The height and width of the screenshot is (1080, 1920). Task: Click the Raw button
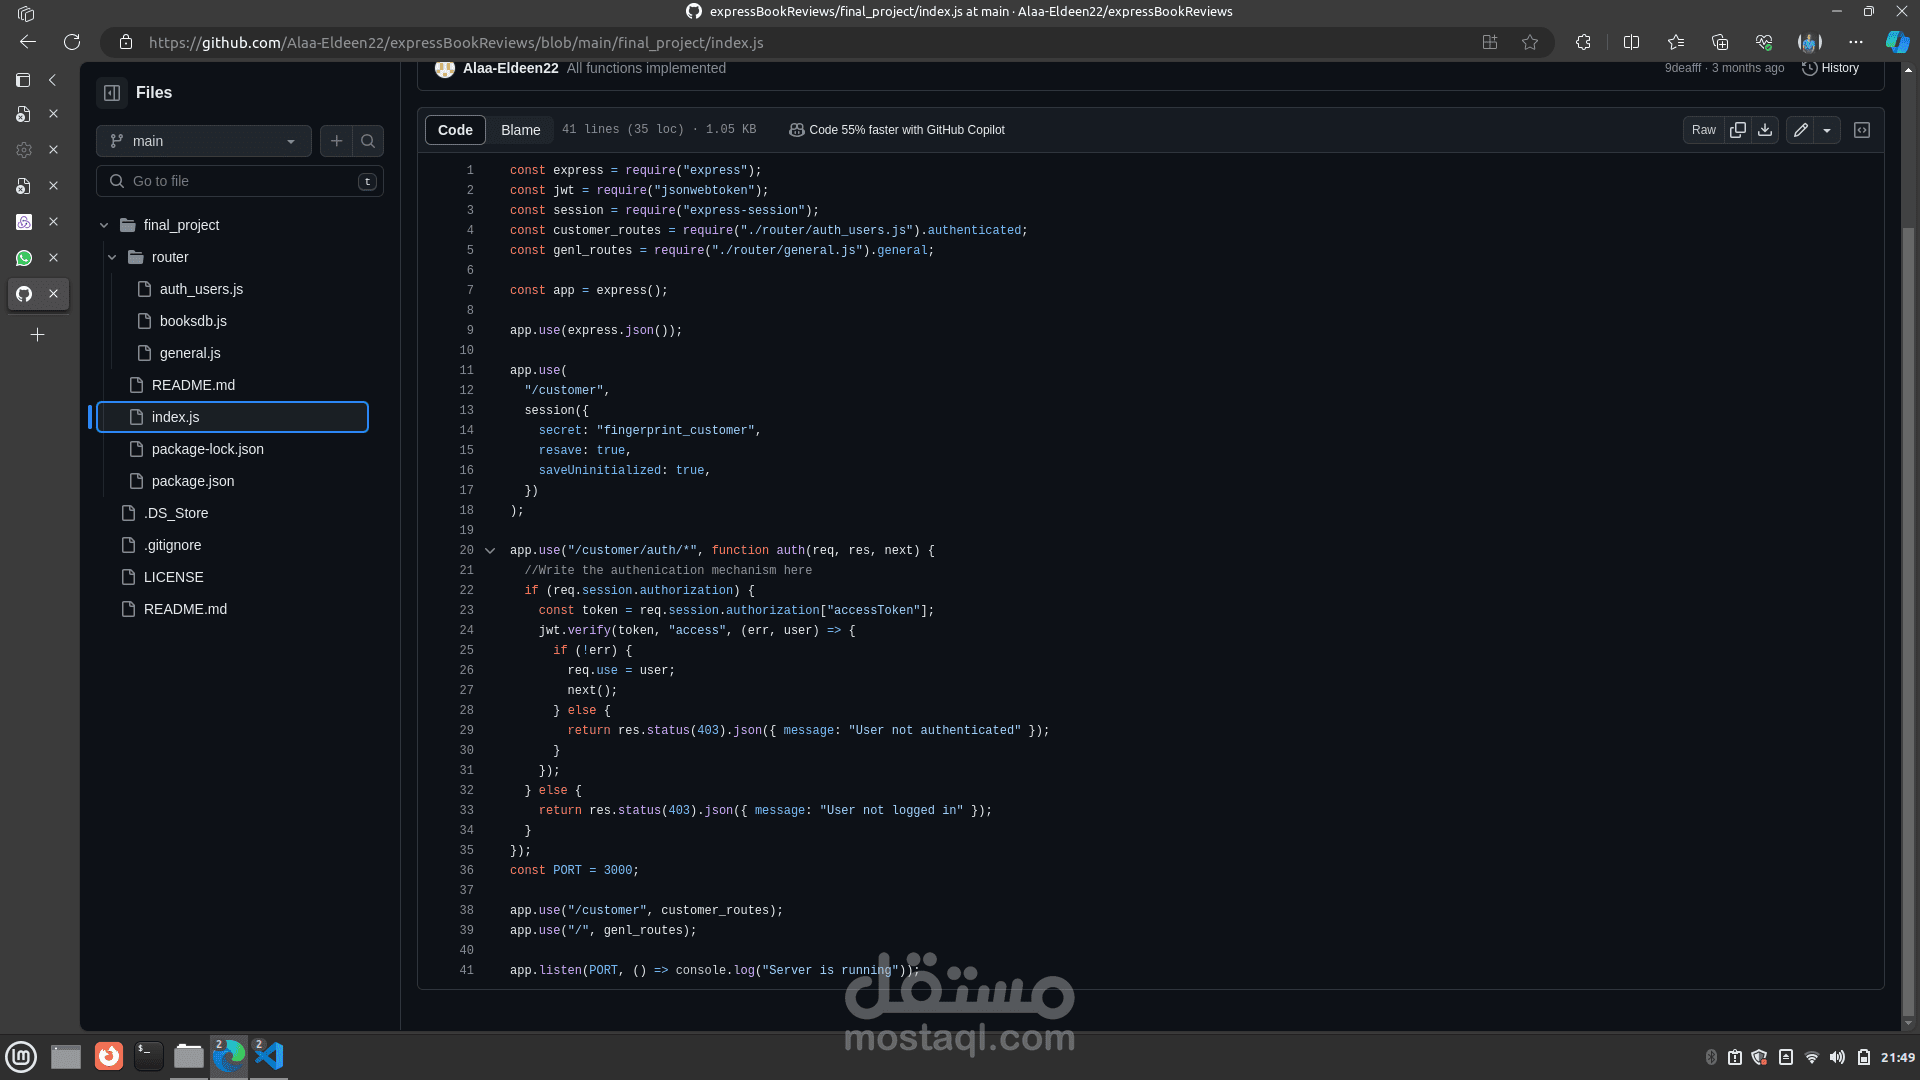[x=1703, y=130]
